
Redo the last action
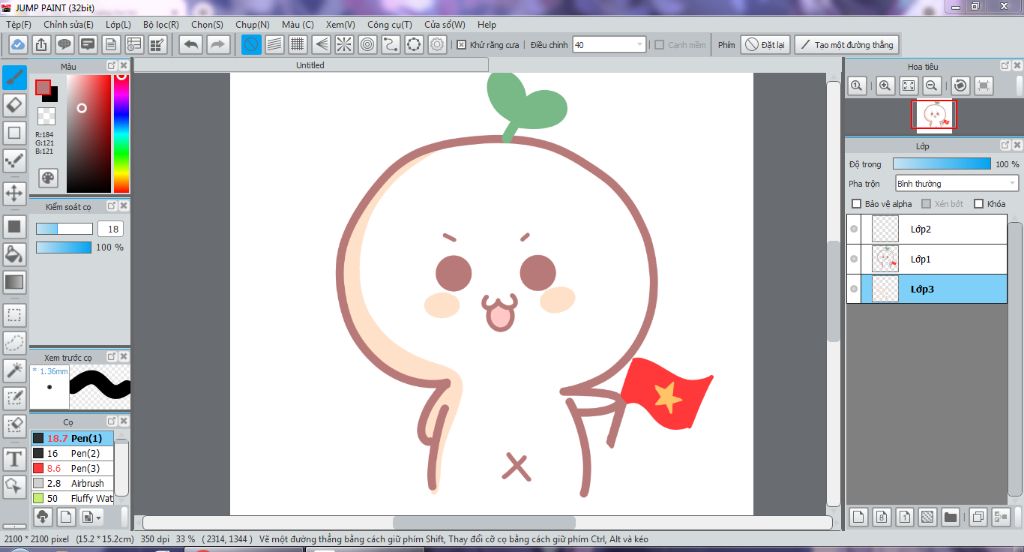click(x=217, y=44)
